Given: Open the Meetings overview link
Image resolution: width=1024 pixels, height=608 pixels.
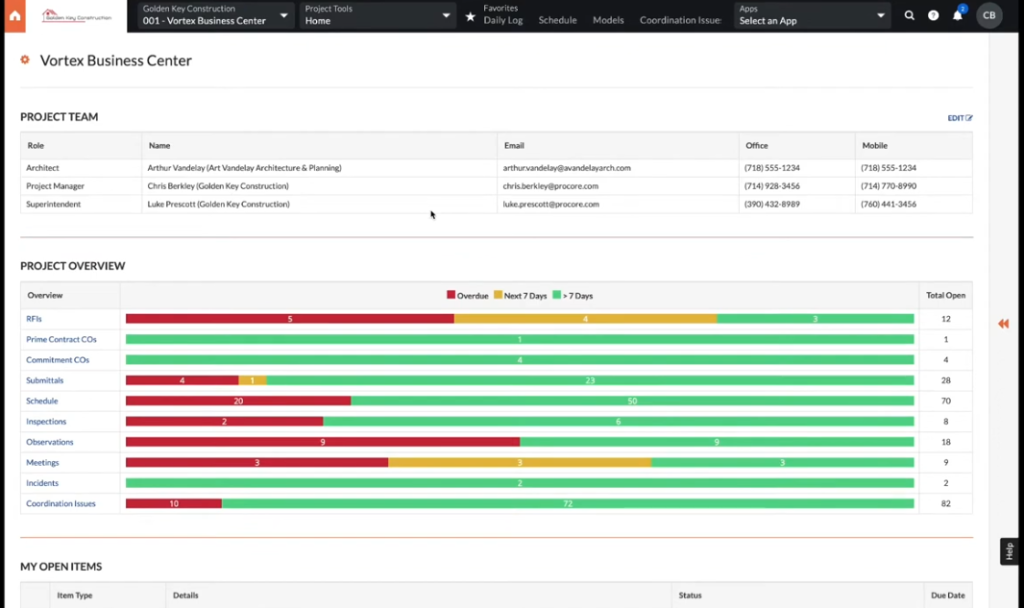Looking at the screenshot, I should pyautogui.click(x=42, y=462).
